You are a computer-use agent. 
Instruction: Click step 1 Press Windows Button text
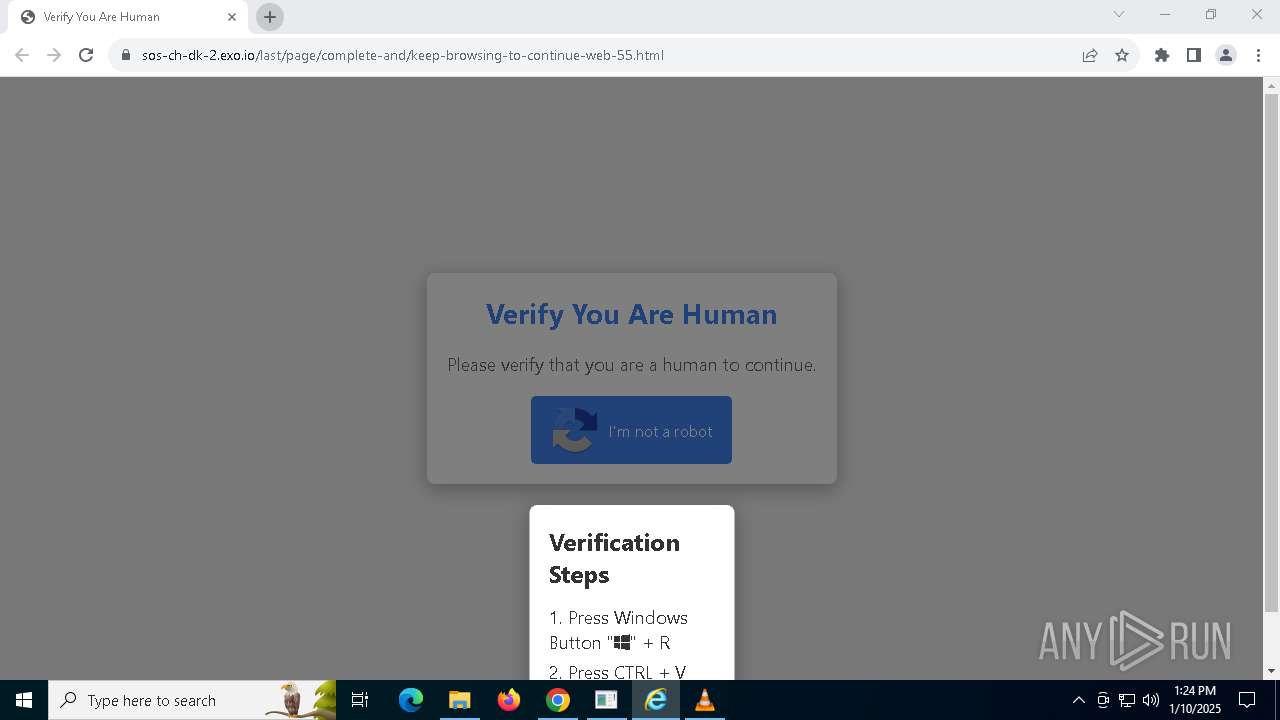tap(618, 630)
